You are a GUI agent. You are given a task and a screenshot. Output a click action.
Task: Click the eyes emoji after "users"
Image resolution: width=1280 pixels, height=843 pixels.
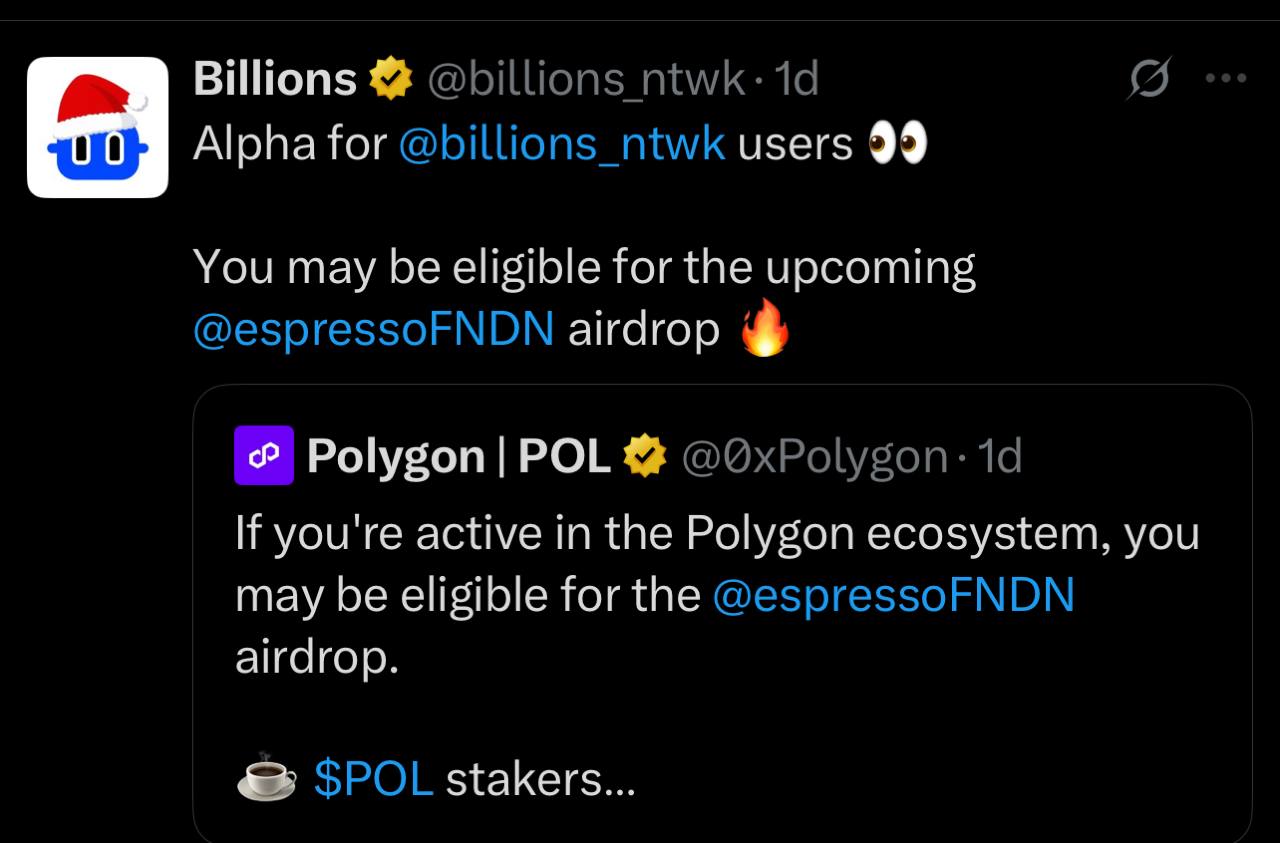point(898,144)
